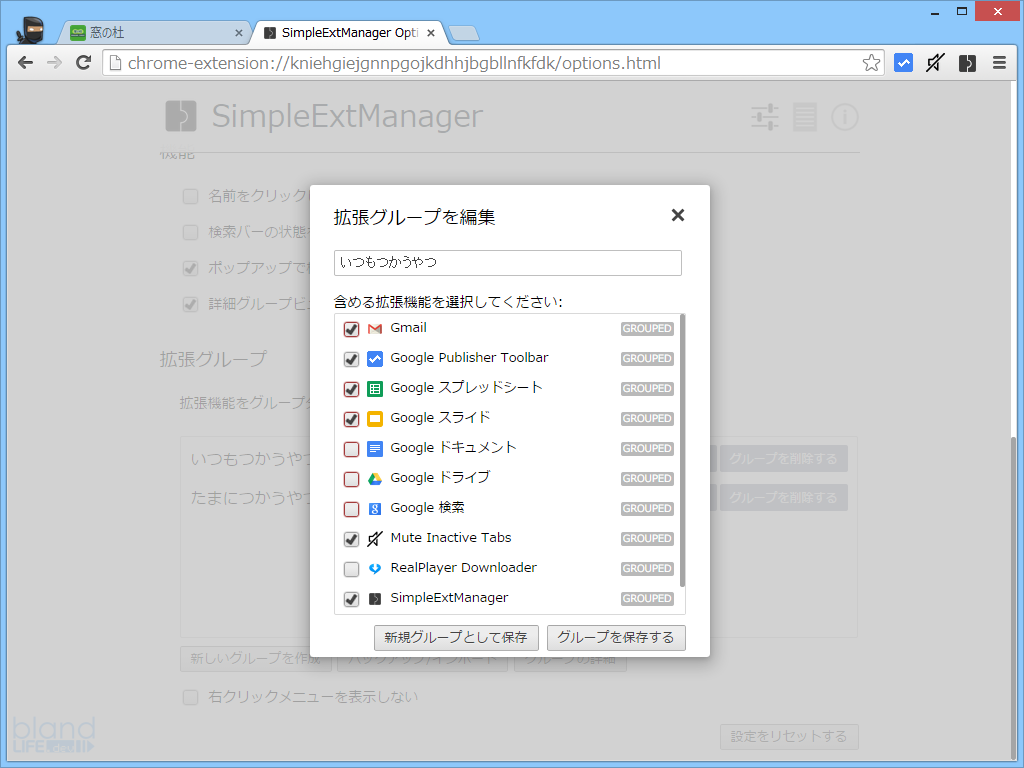Viewport: 1024px width, 768px height.
Task: Click the Gmail envelope icon
Action: (375, 328)
